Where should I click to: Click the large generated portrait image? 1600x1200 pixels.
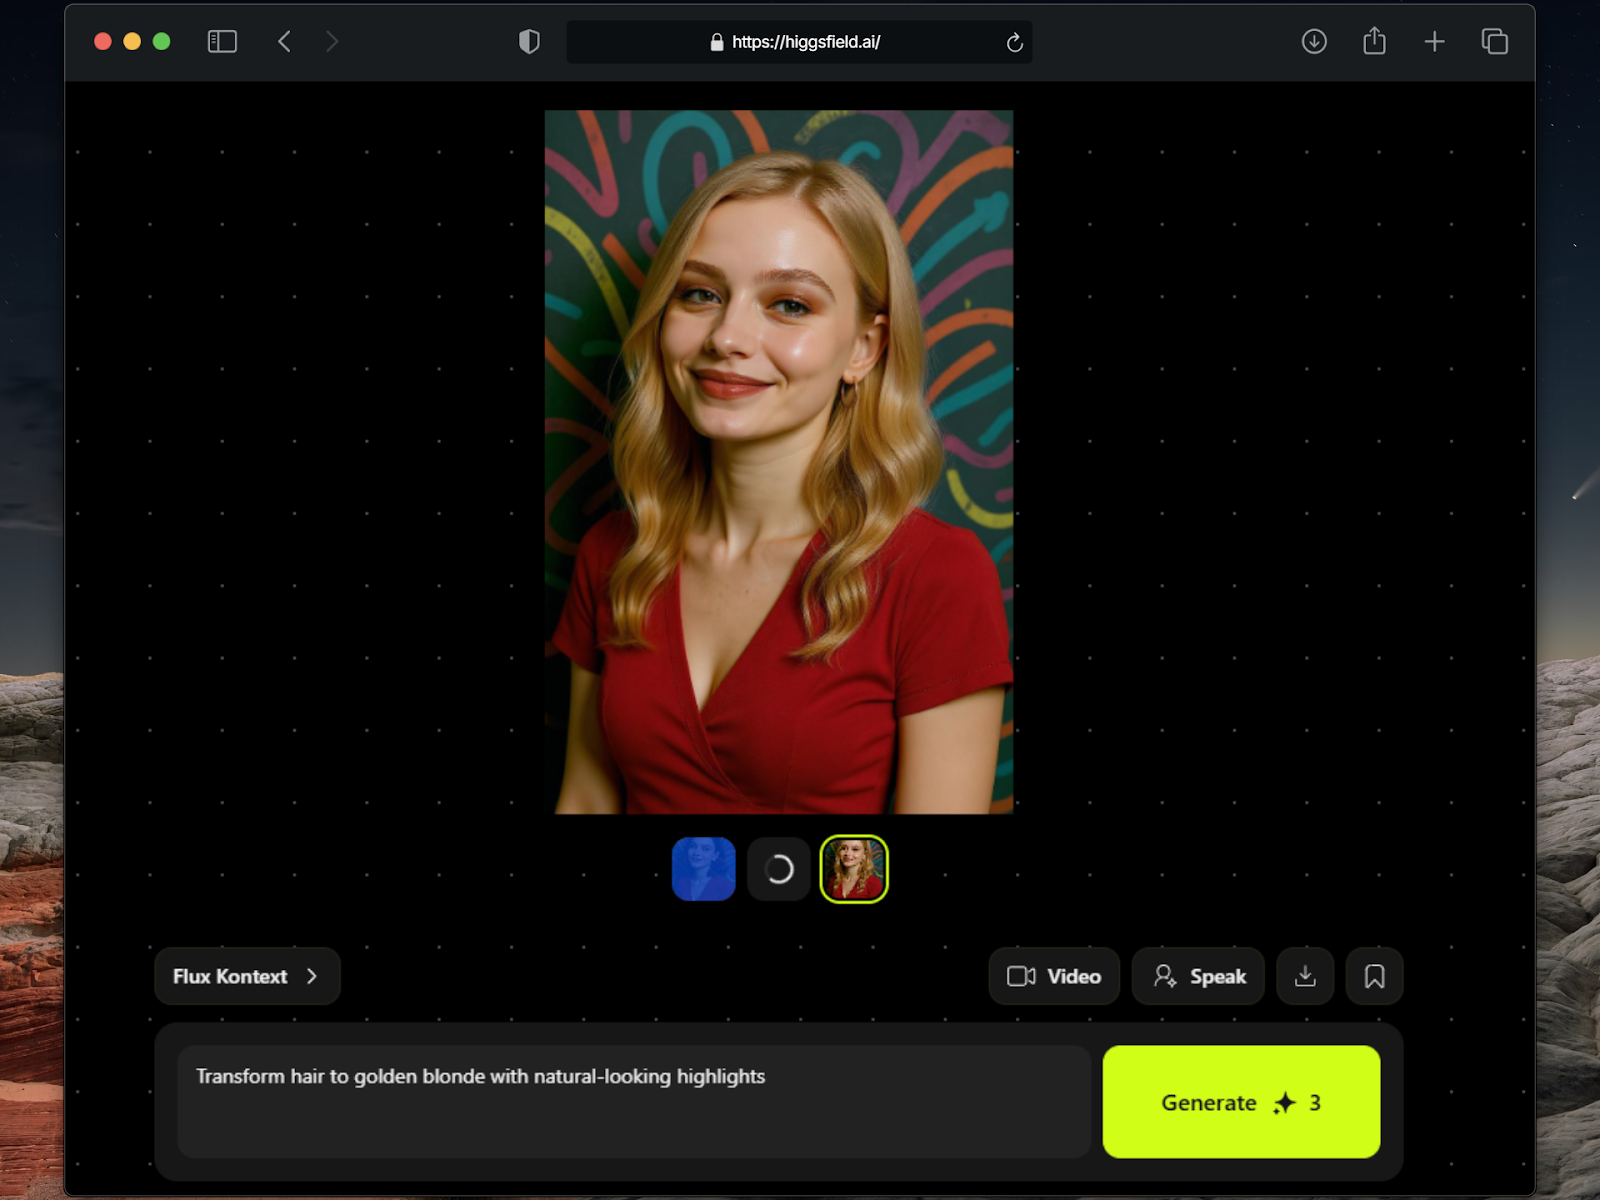[779, 462]
